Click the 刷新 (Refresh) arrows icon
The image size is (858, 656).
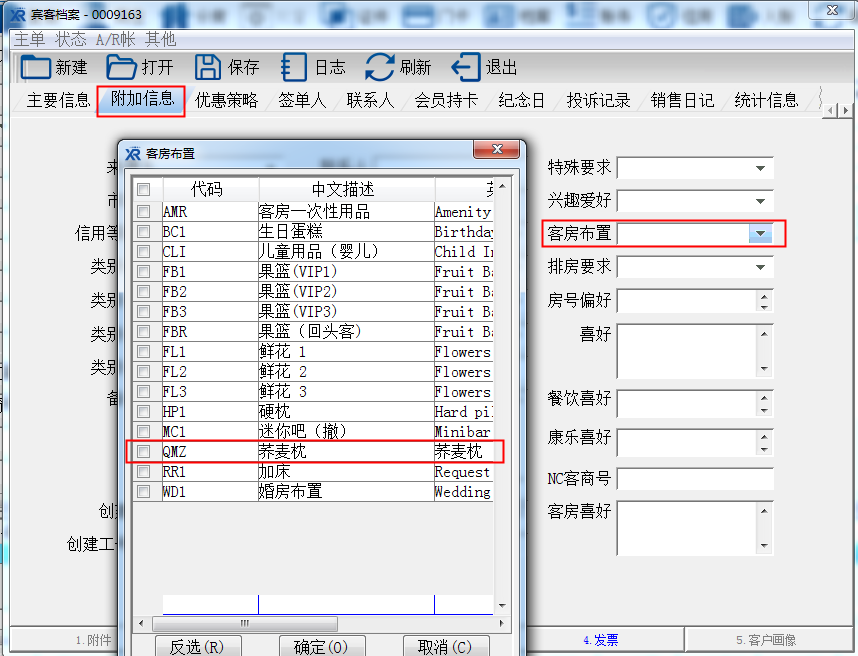[x=379, y=67]
